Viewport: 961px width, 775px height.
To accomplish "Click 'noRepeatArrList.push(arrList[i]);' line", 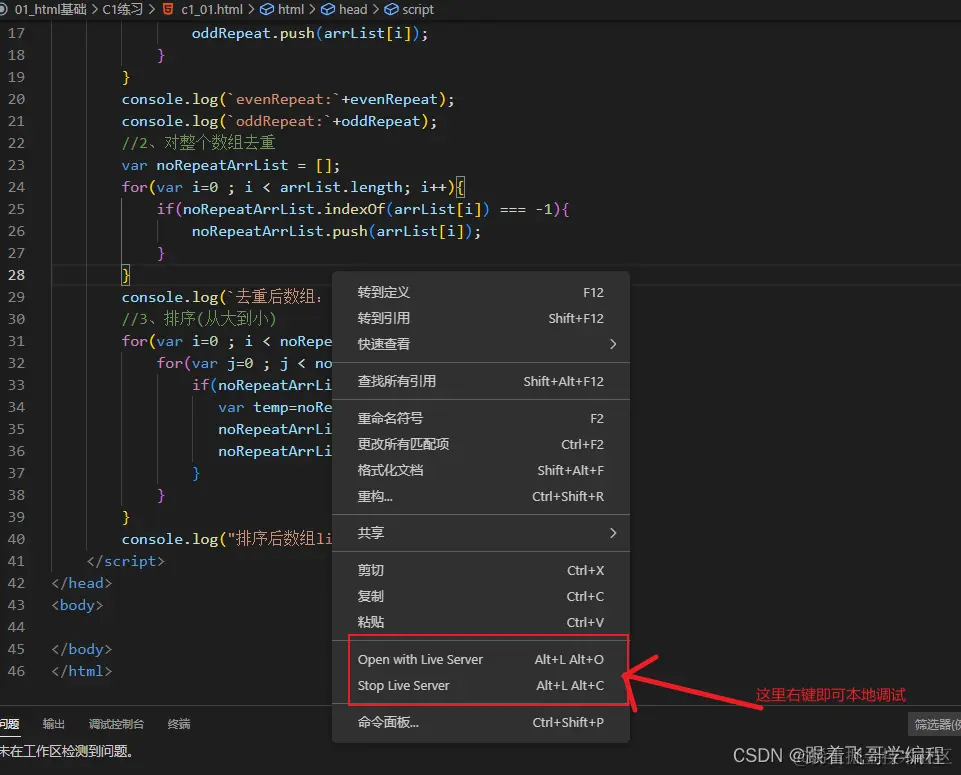I will [336, 231].
